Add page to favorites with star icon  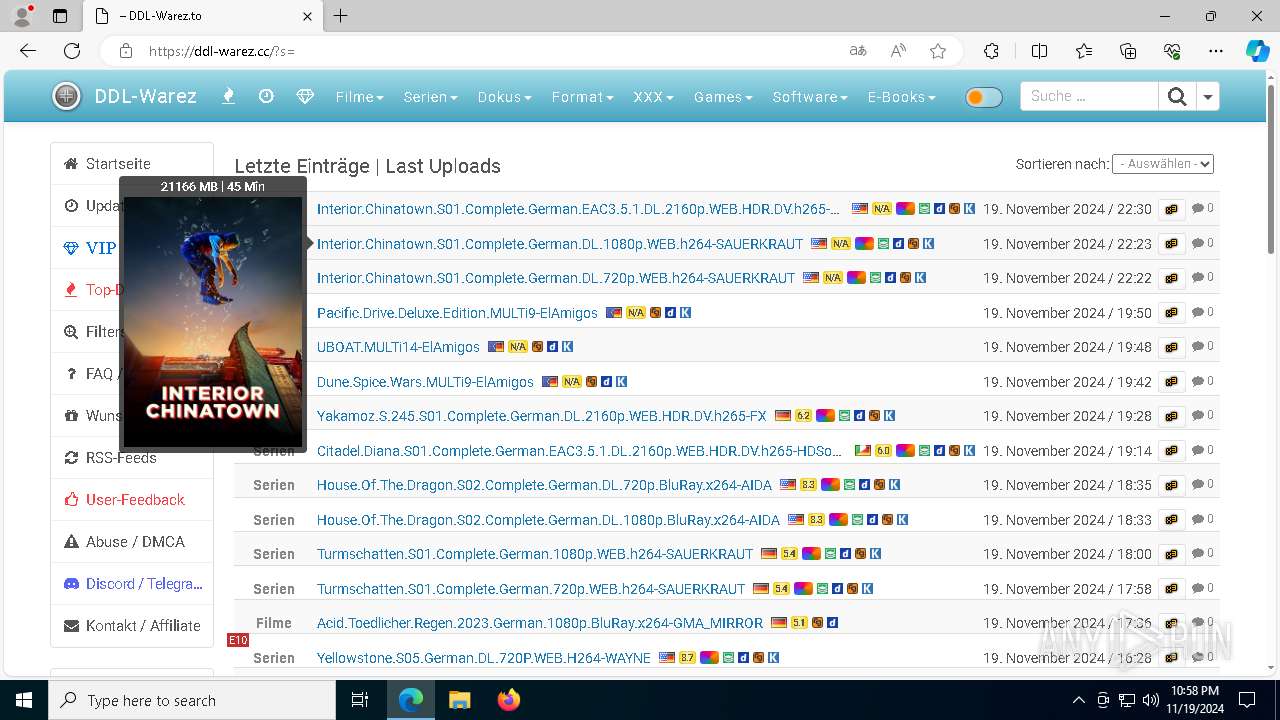pos(938,51)
